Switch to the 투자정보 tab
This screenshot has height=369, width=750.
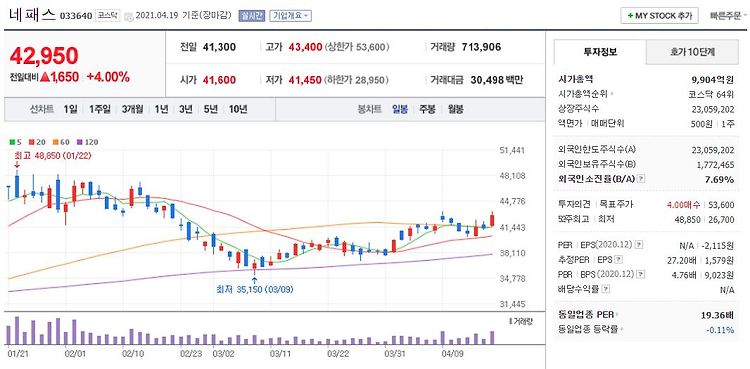coord(600,53)
